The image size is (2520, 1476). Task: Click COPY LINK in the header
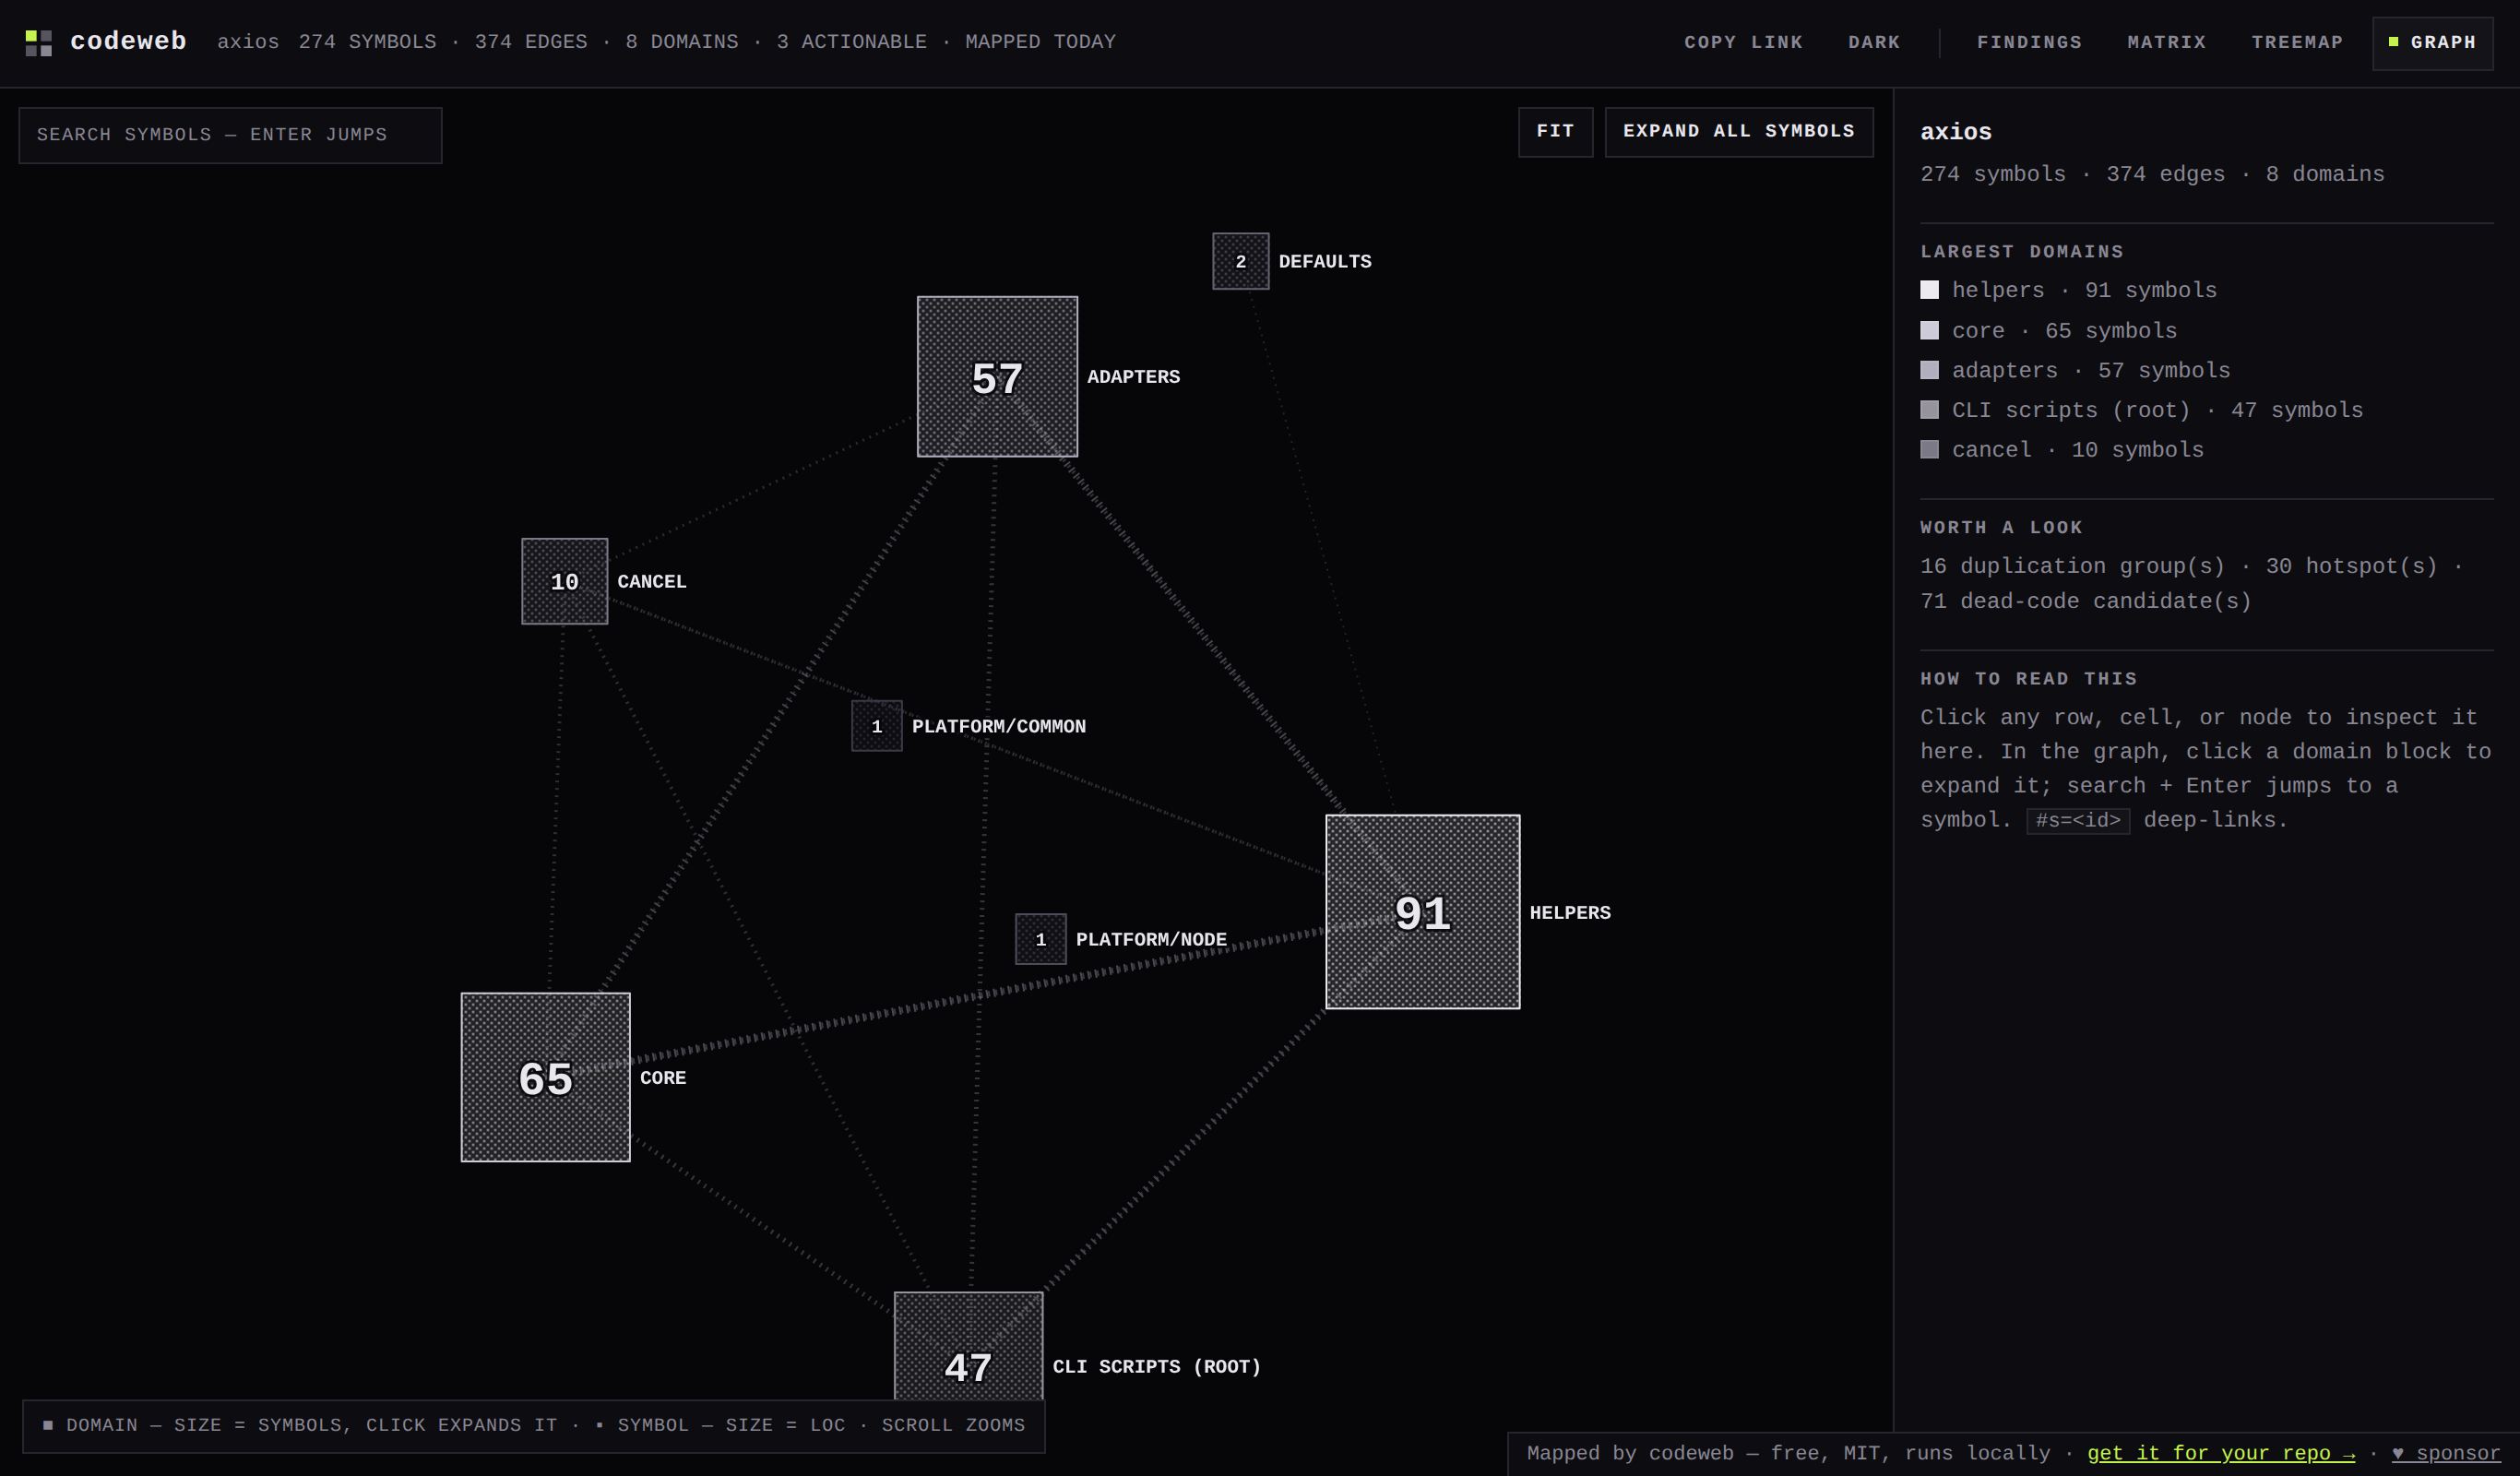pos(1743,42)
